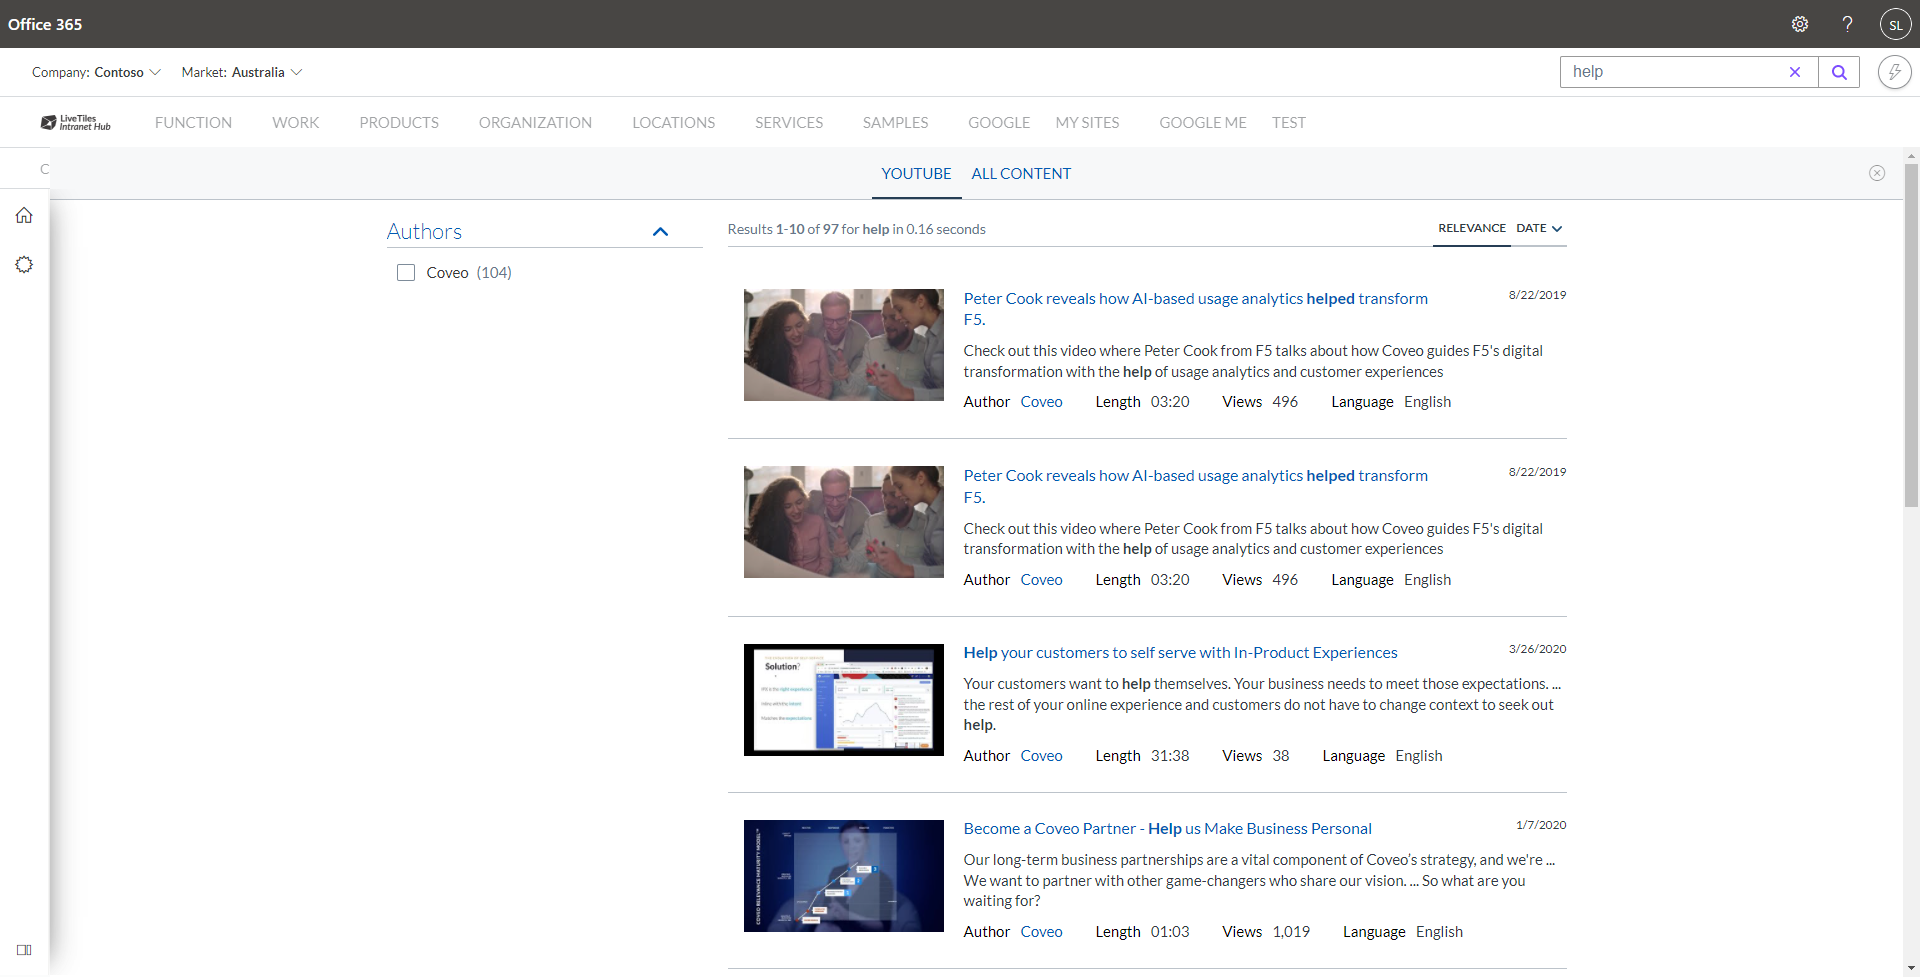
Task: Open the lightning bolt quick actions icon
Action: [x=1894, y=72]
